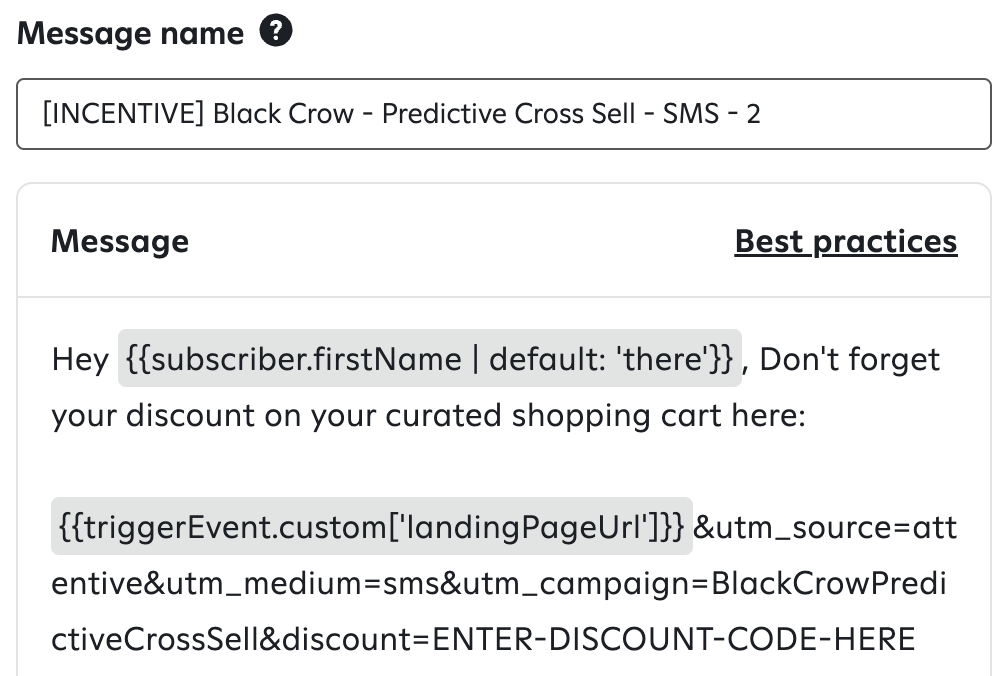Click the Message section heading

tap(120, 242)
